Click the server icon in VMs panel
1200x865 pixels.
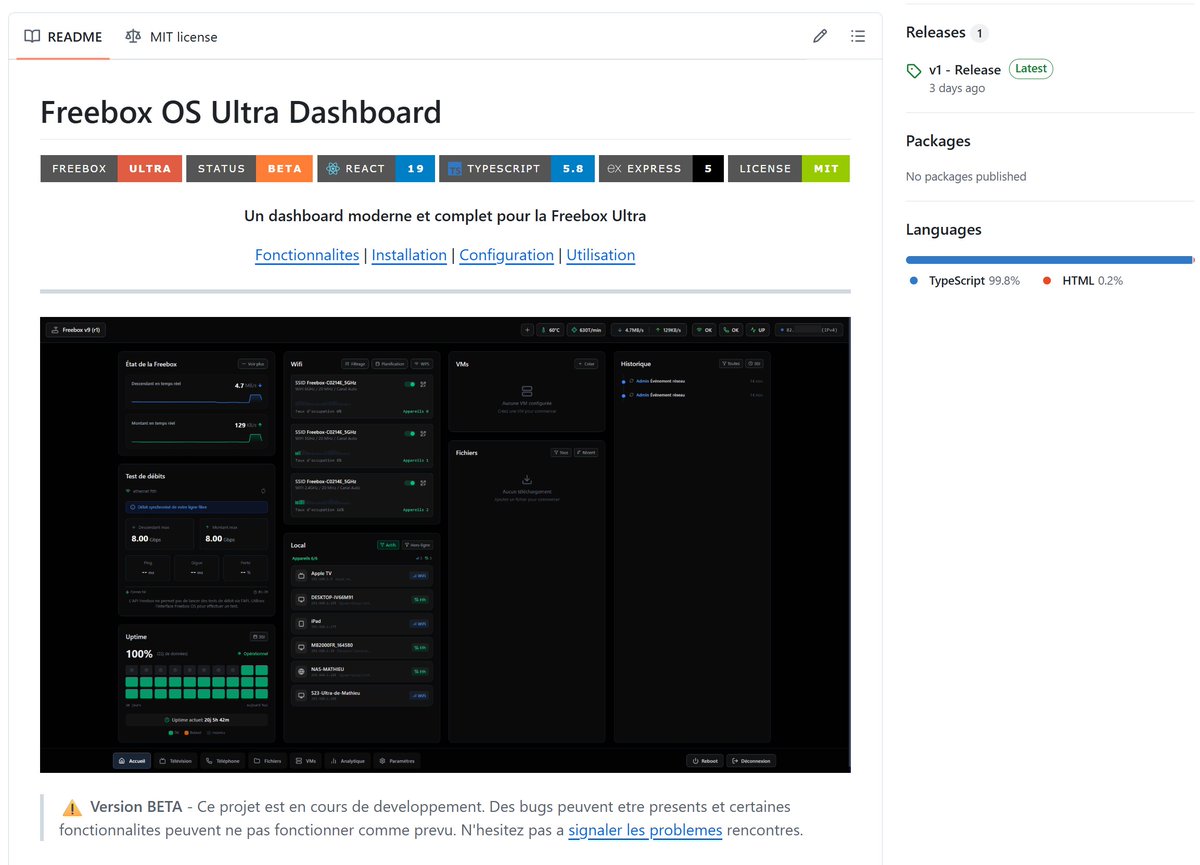[527, 391]
